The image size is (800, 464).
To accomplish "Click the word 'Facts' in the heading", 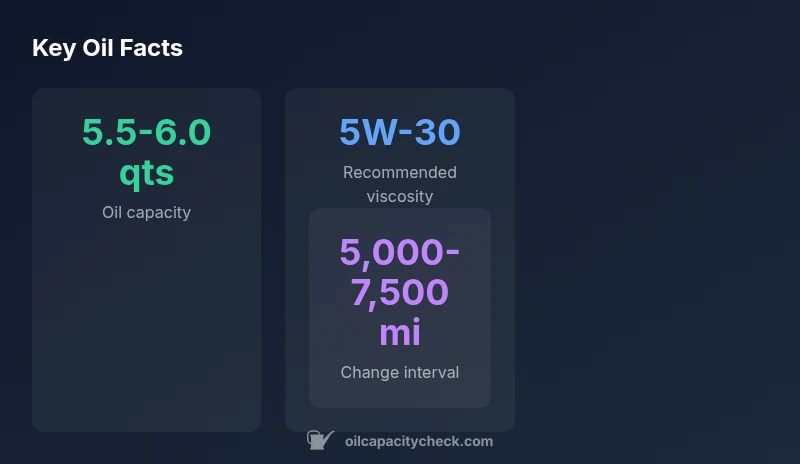I will click(152, 48).
